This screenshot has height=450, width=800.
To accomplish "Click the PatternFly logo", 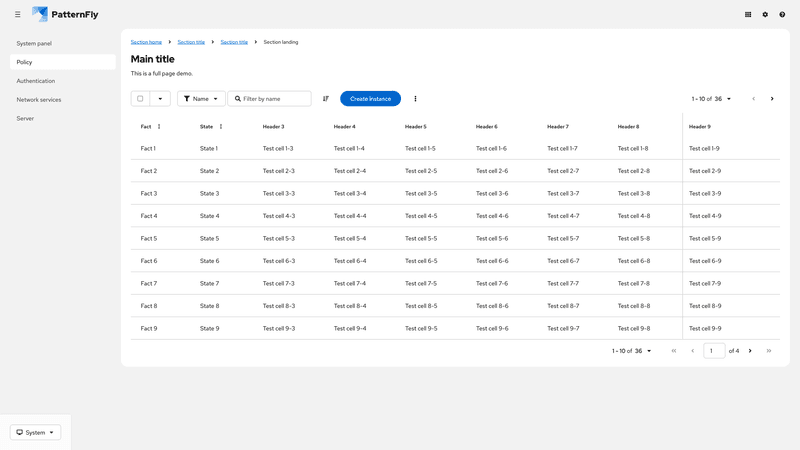I will [x=65, y=14].
